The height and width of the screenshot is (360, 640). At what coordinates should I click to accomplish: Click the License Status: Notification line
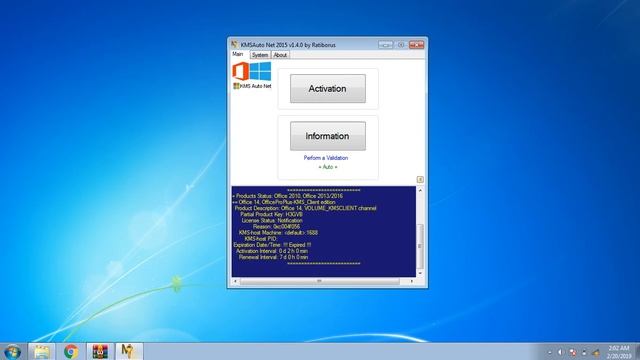(272, 220)
